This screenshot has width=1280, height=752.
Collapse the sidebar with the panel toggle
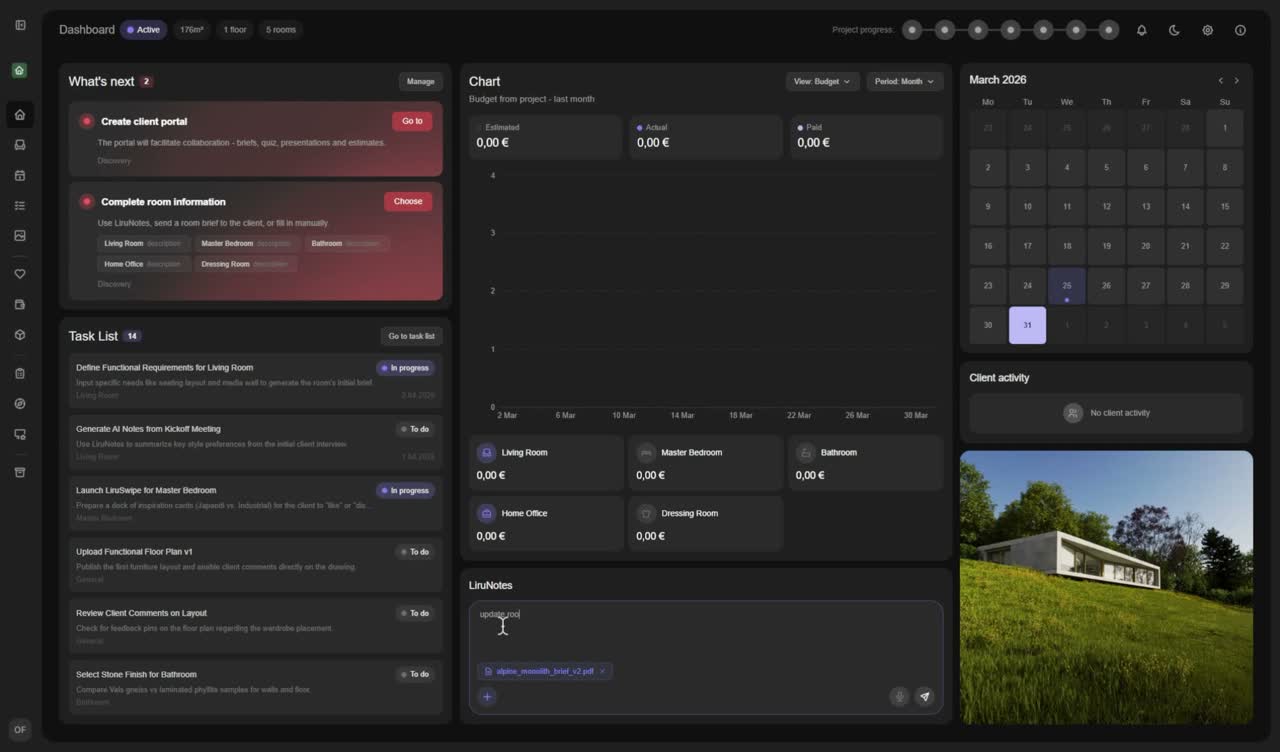20,25
